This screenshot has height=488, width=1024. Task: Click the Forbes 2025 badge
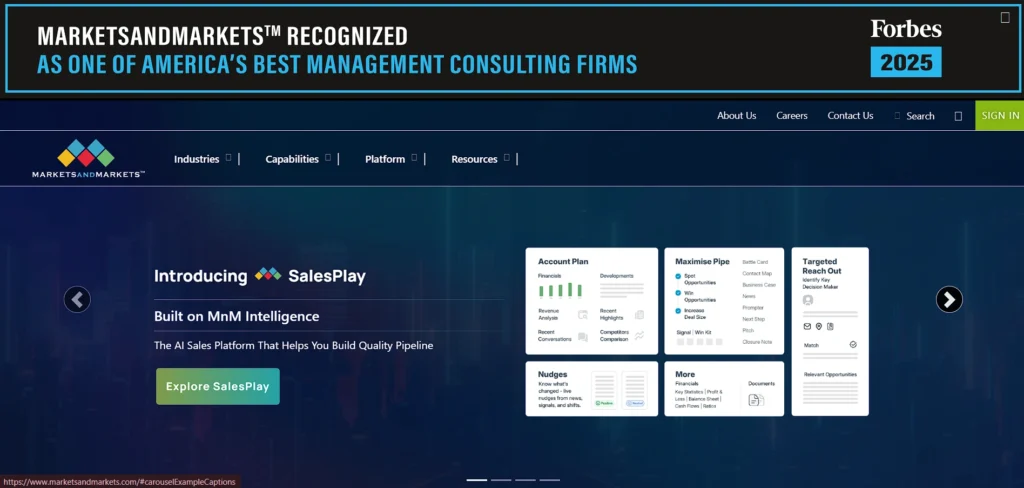906,47
